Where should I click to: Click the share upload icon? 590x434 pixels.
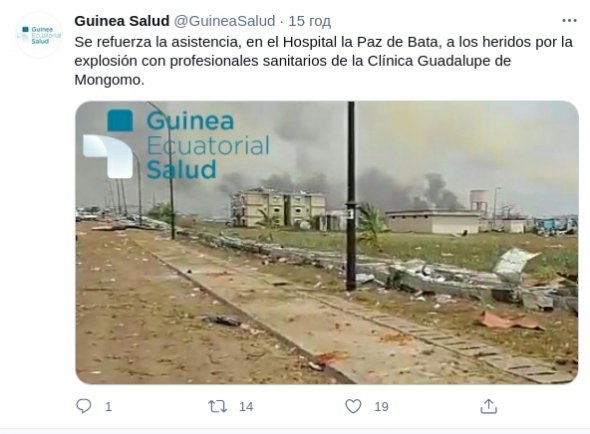(488, 406)
